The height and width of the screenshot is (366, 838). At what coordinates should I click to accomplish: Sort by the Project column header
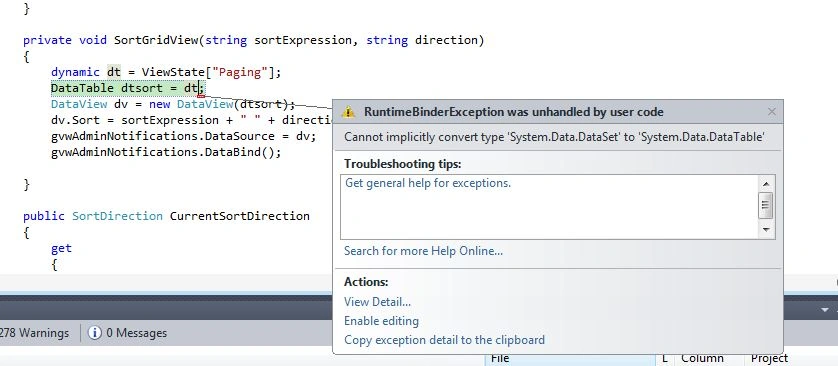pyautogui.click(x=769, y=359)
